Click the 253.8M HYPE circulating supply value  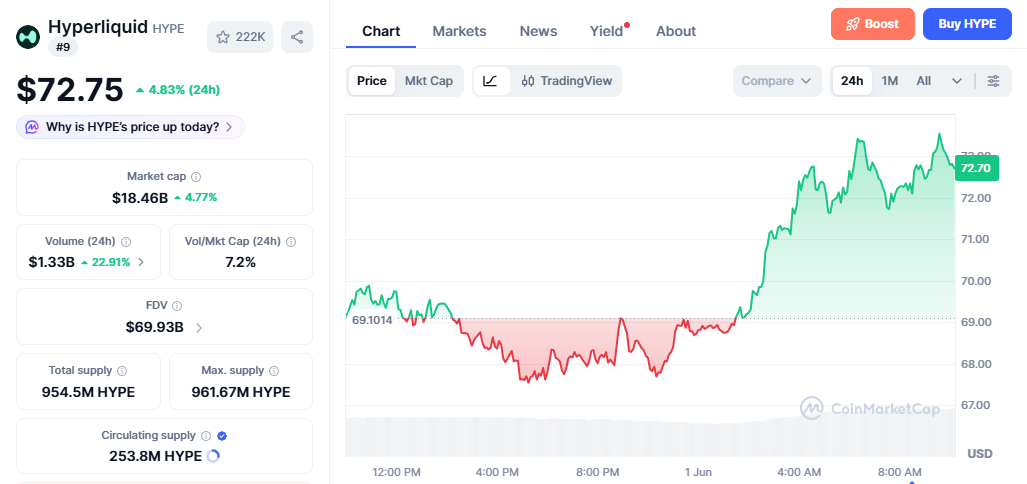[x=155, y=456]
